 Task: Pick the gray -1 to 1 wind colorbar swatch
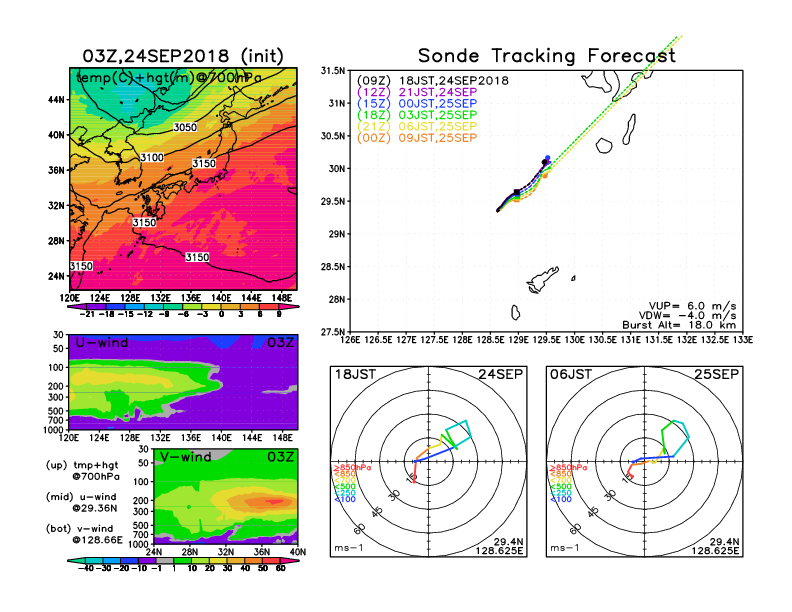tap(165, 560)
